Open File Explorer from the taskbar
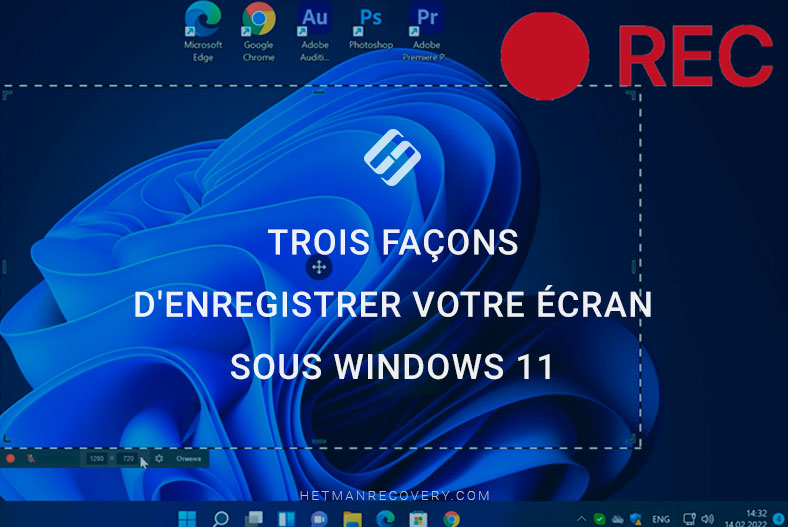The width and height of the screenshot is (788, 527). (x=352, y=518)
